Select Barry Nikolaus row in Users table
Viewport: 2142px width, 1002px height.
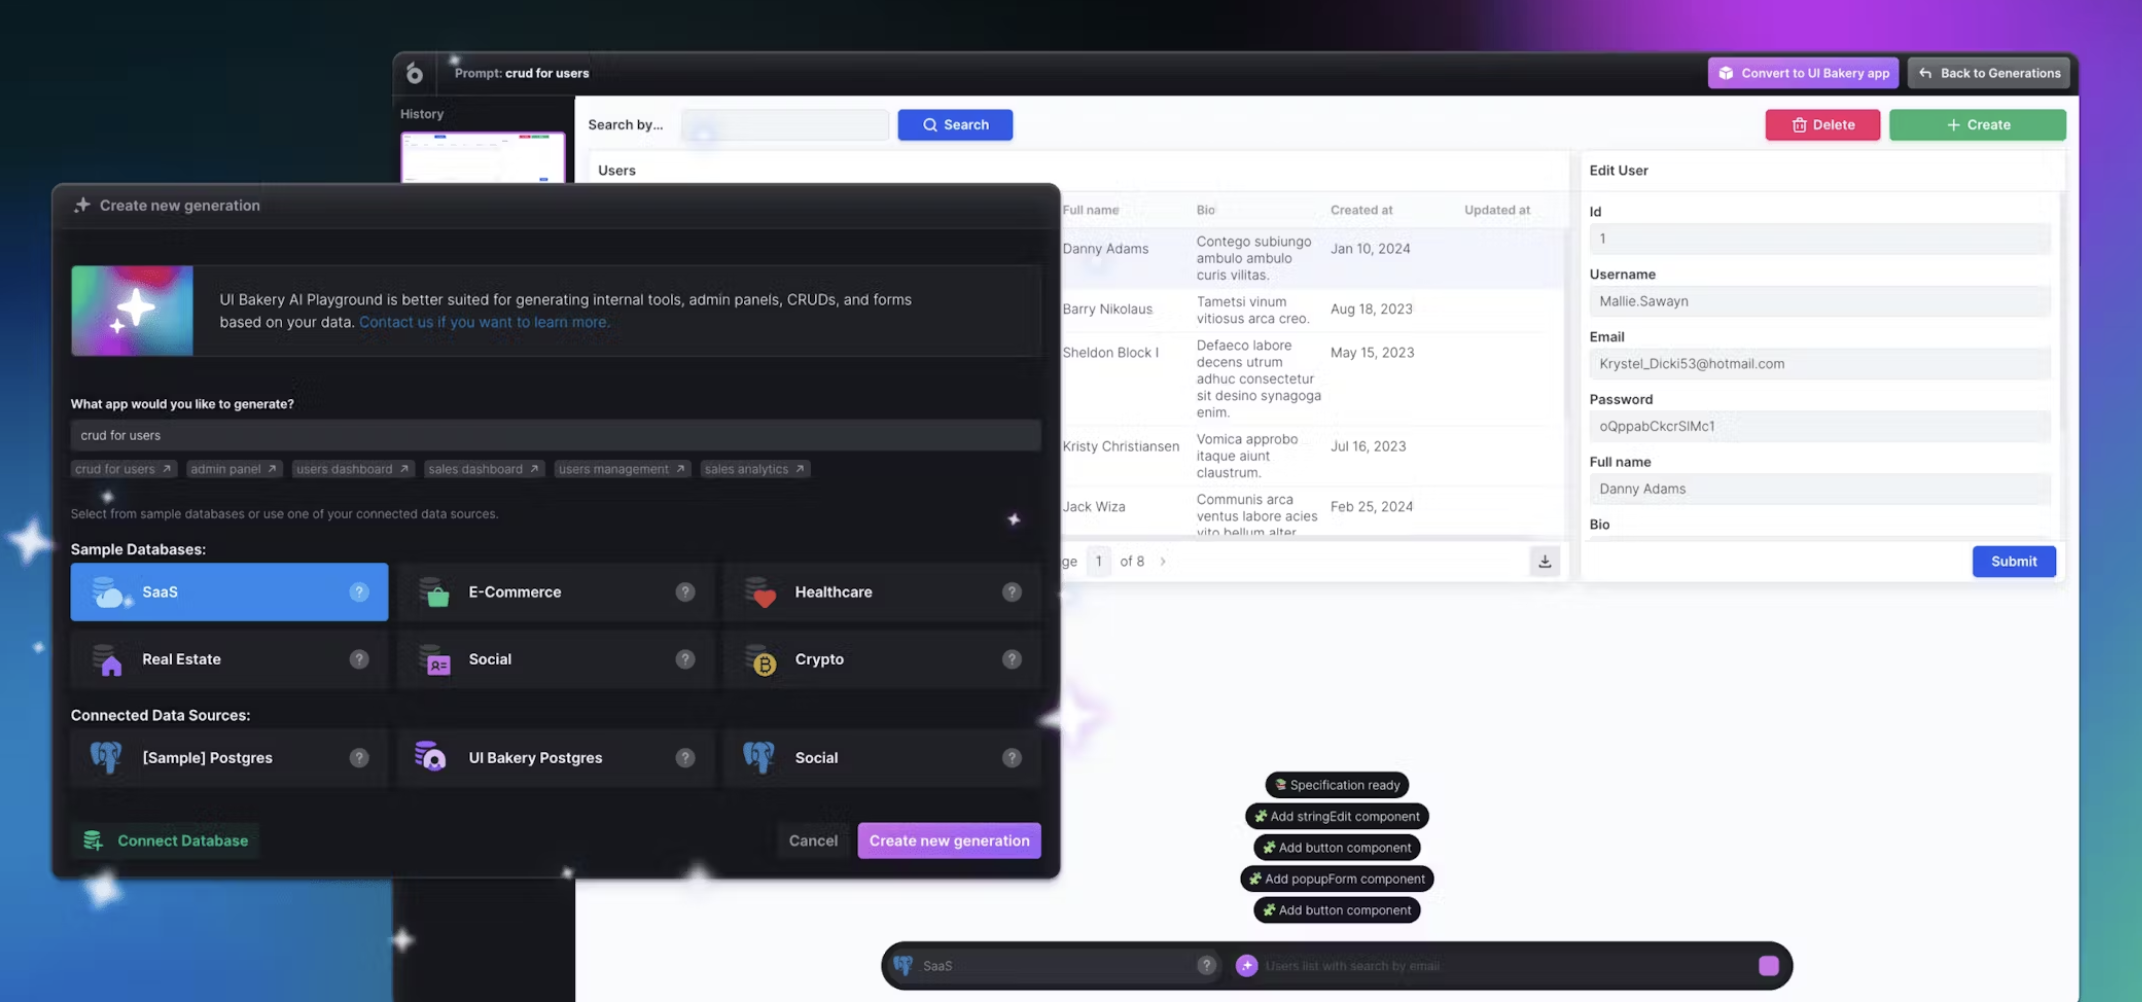(1310, 310)
